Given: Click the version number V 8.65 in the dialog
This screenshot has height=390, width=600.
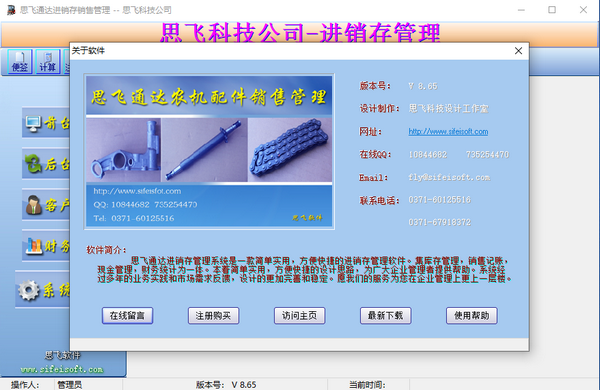Looking at the screenshot, I should tap(422, 86).
